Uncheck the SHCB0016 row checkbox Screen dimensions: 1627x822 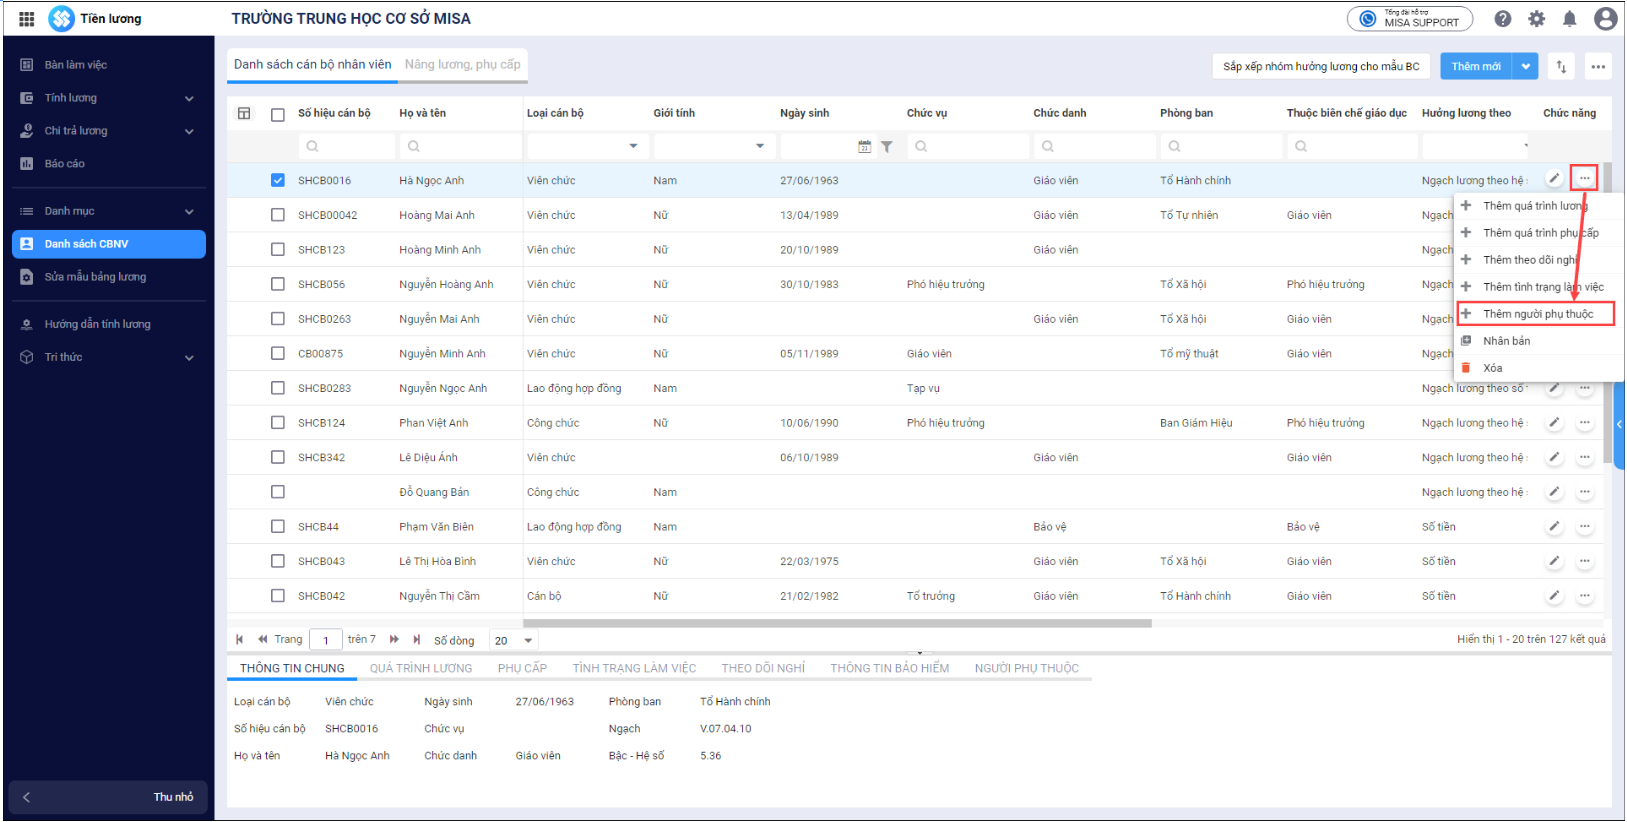pyautogui.click(x=278, y=181)
